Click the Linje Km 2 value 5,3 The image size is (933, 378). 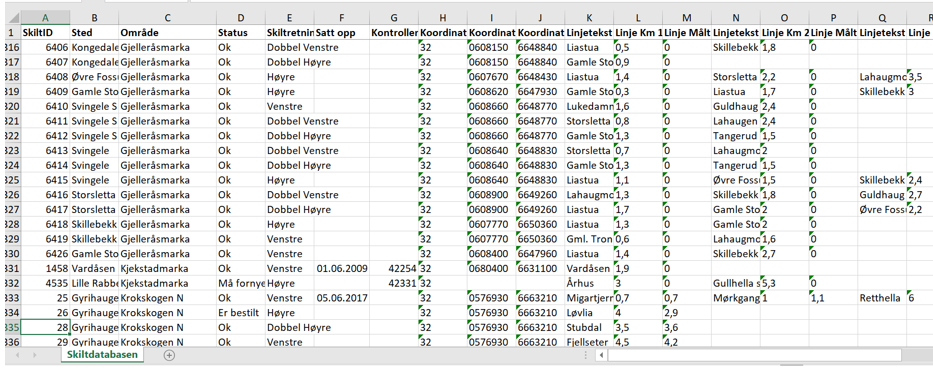784,283
